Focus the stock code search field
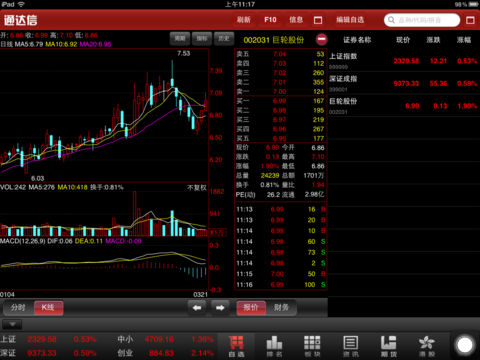This screenshot has height=360, width=480. click(422, 20)
